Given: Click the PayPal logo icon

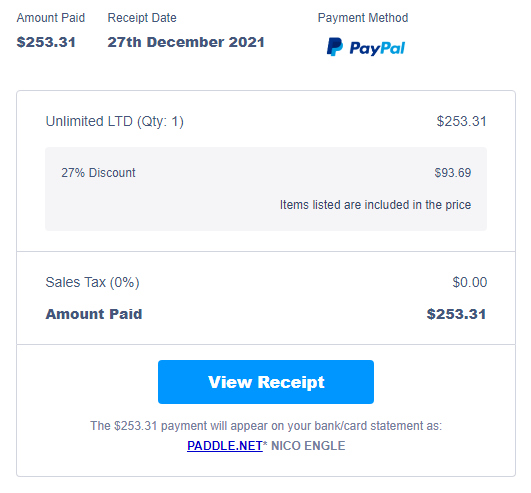Looking at the screenshot, I should pos(335,47).
